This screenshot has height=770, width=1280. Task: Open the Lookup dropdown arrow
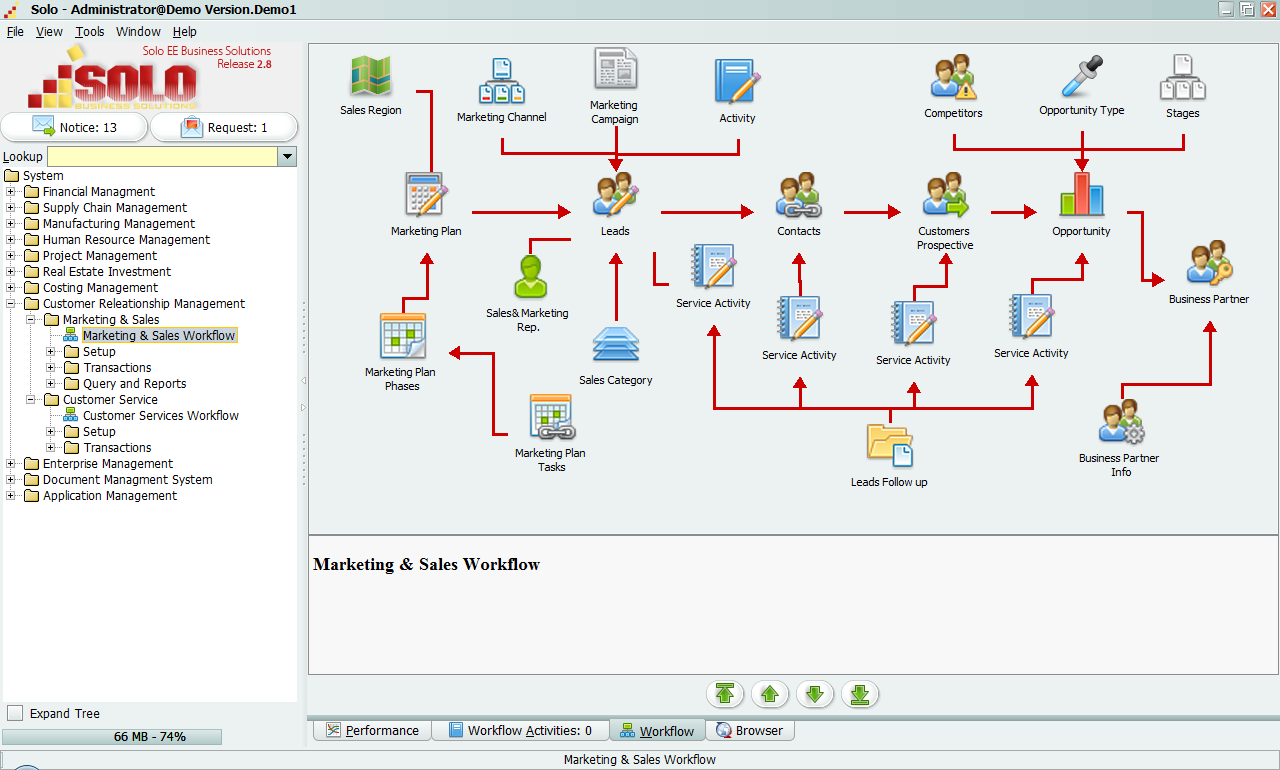[x=288, y=156]
